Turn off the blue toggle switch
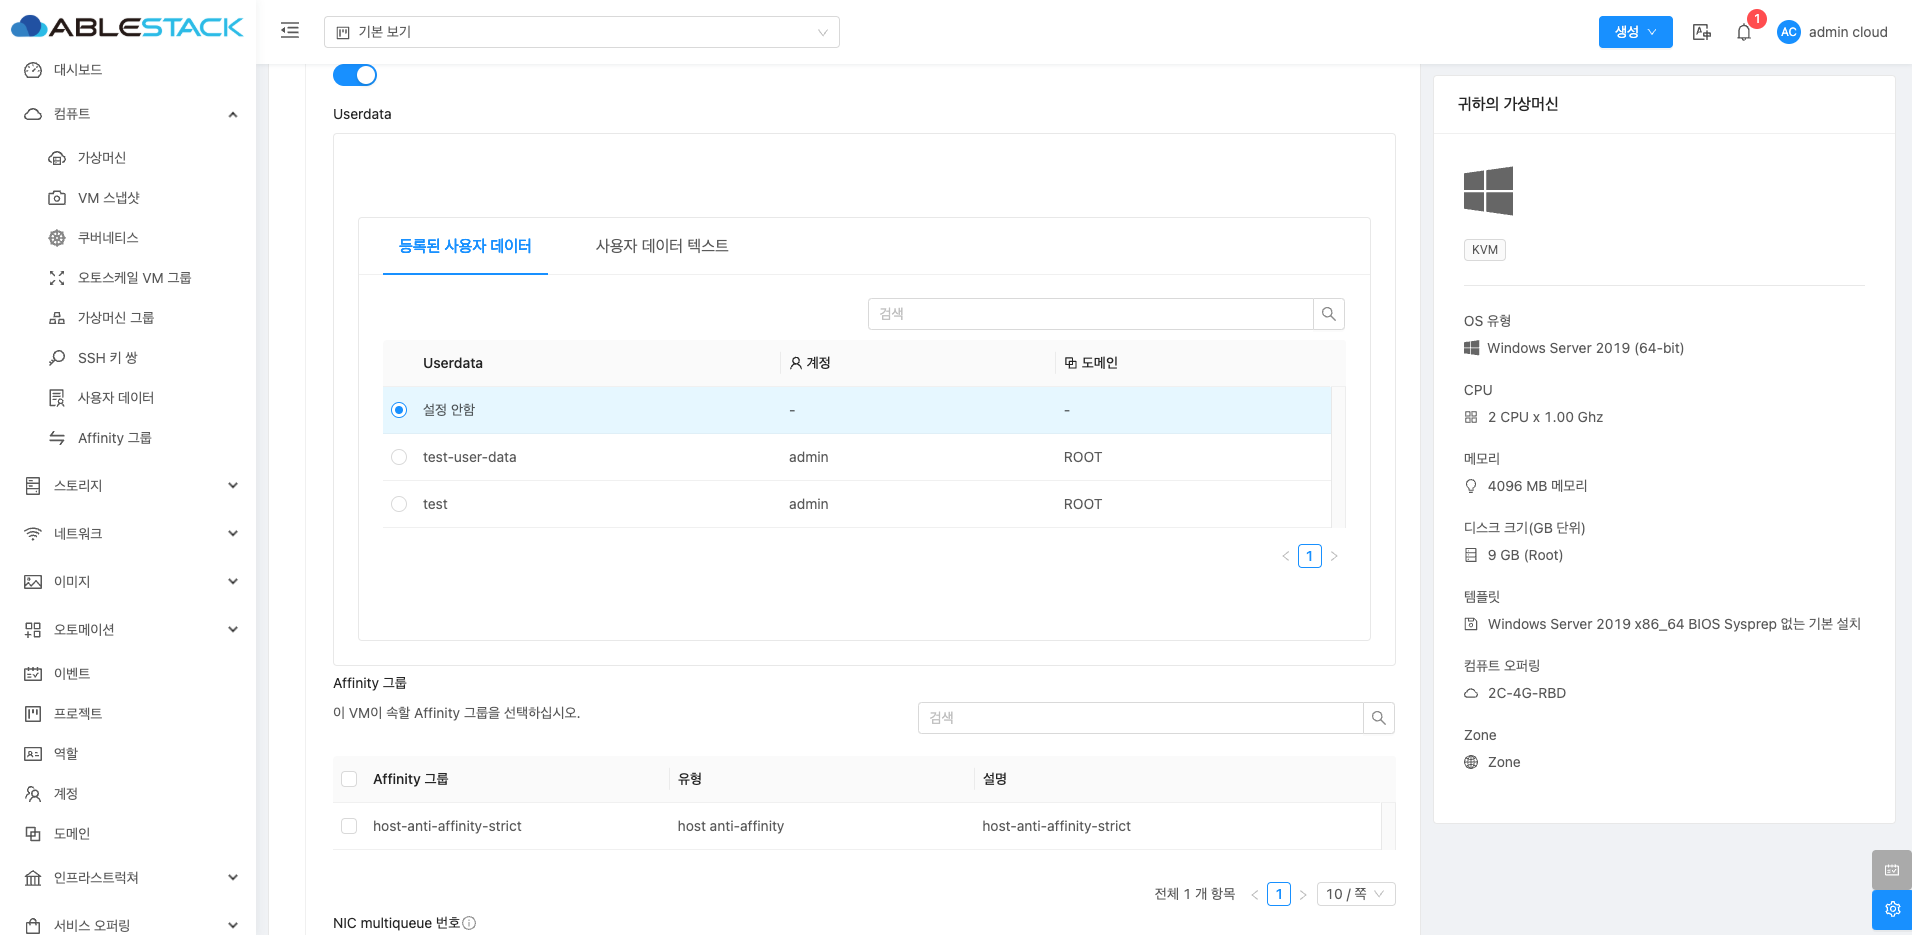 (x=355, y=75)
